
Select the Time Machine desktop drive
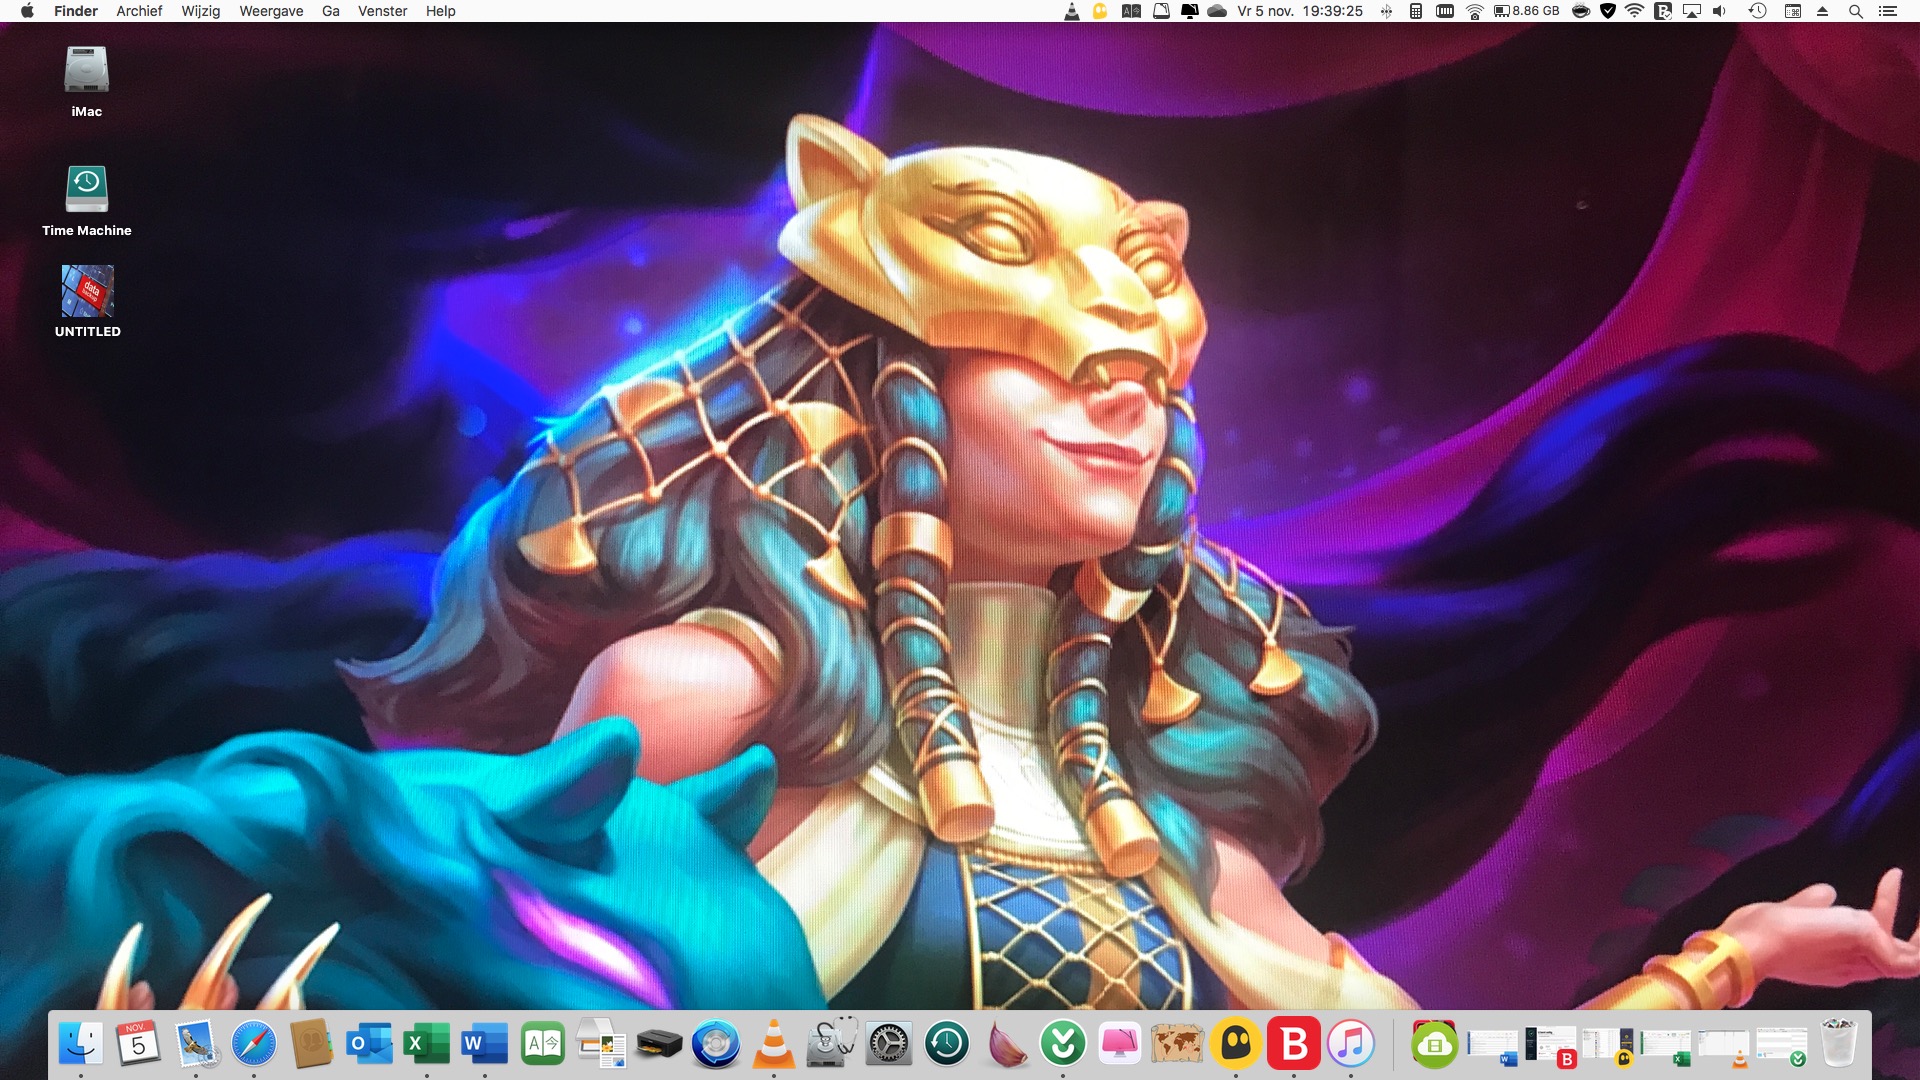[87, 200]
